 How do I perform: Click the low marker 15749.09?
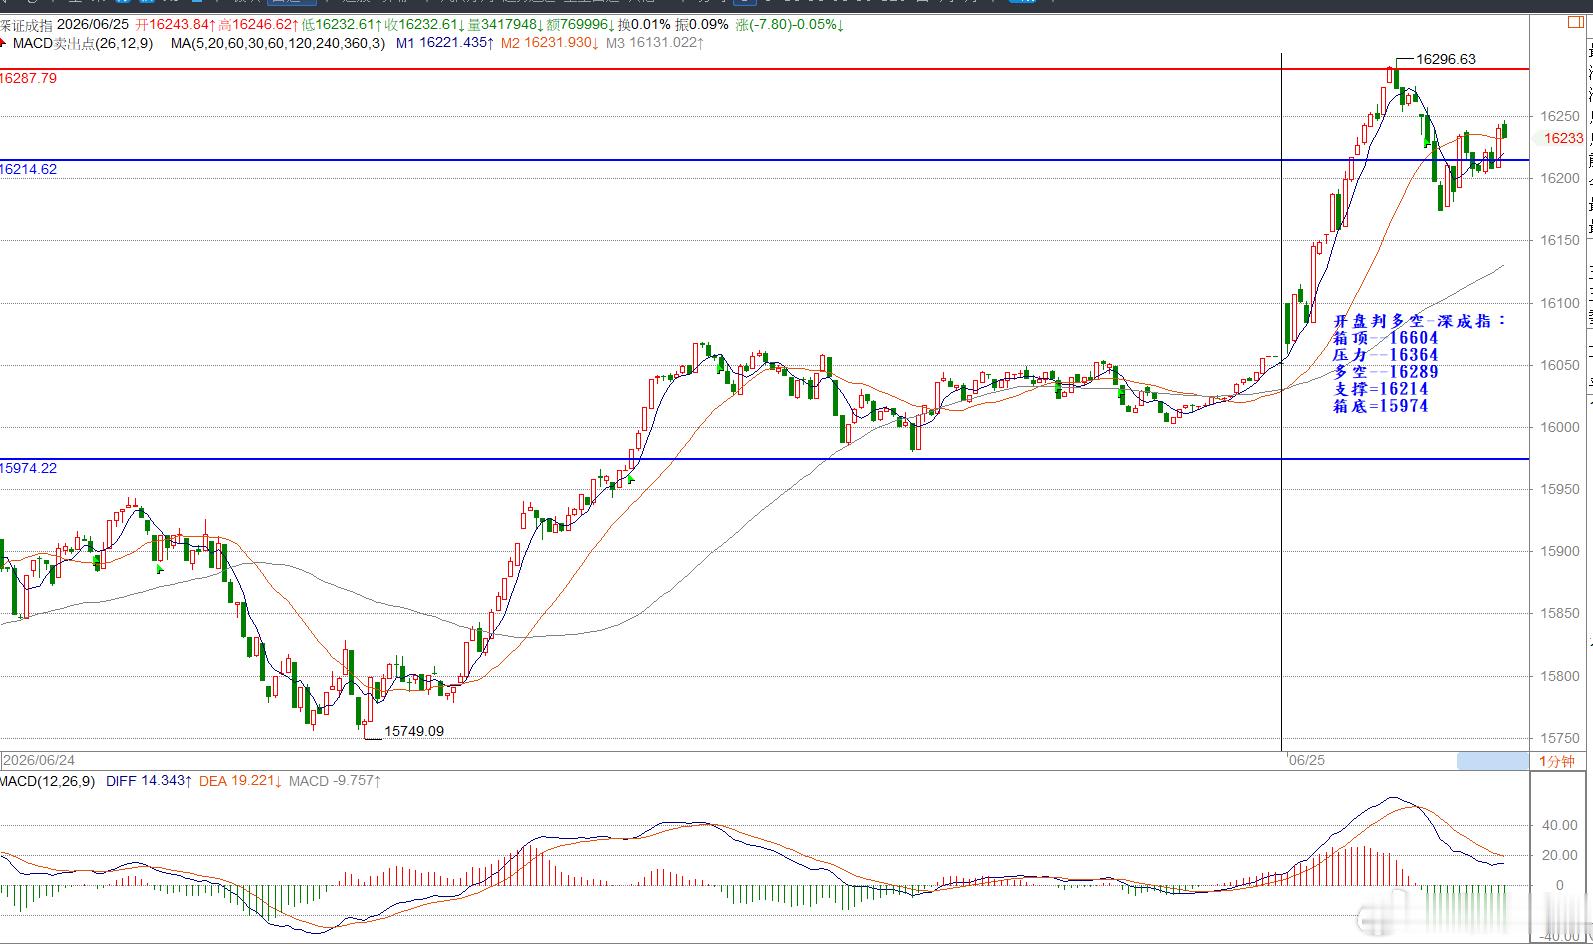point(414,731)
